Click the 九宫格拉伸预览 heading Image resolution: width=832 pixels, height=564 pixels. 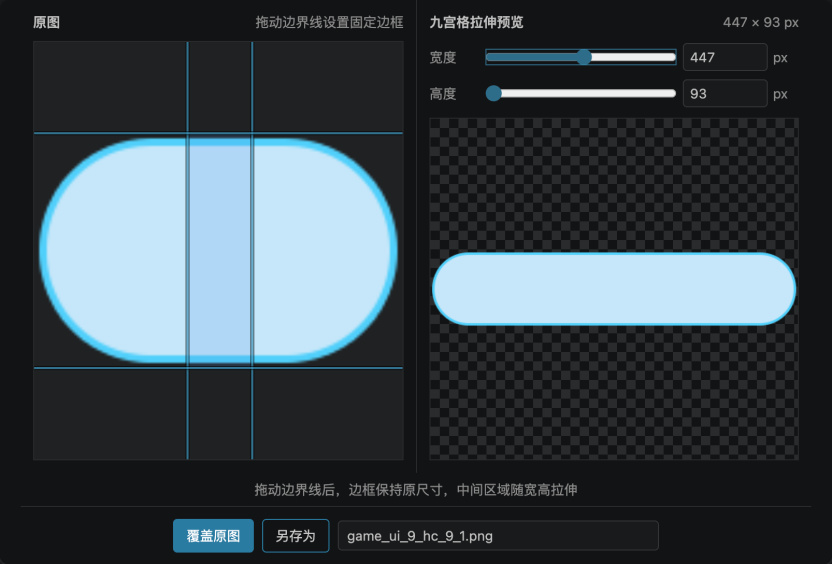[x=476, y=22]
